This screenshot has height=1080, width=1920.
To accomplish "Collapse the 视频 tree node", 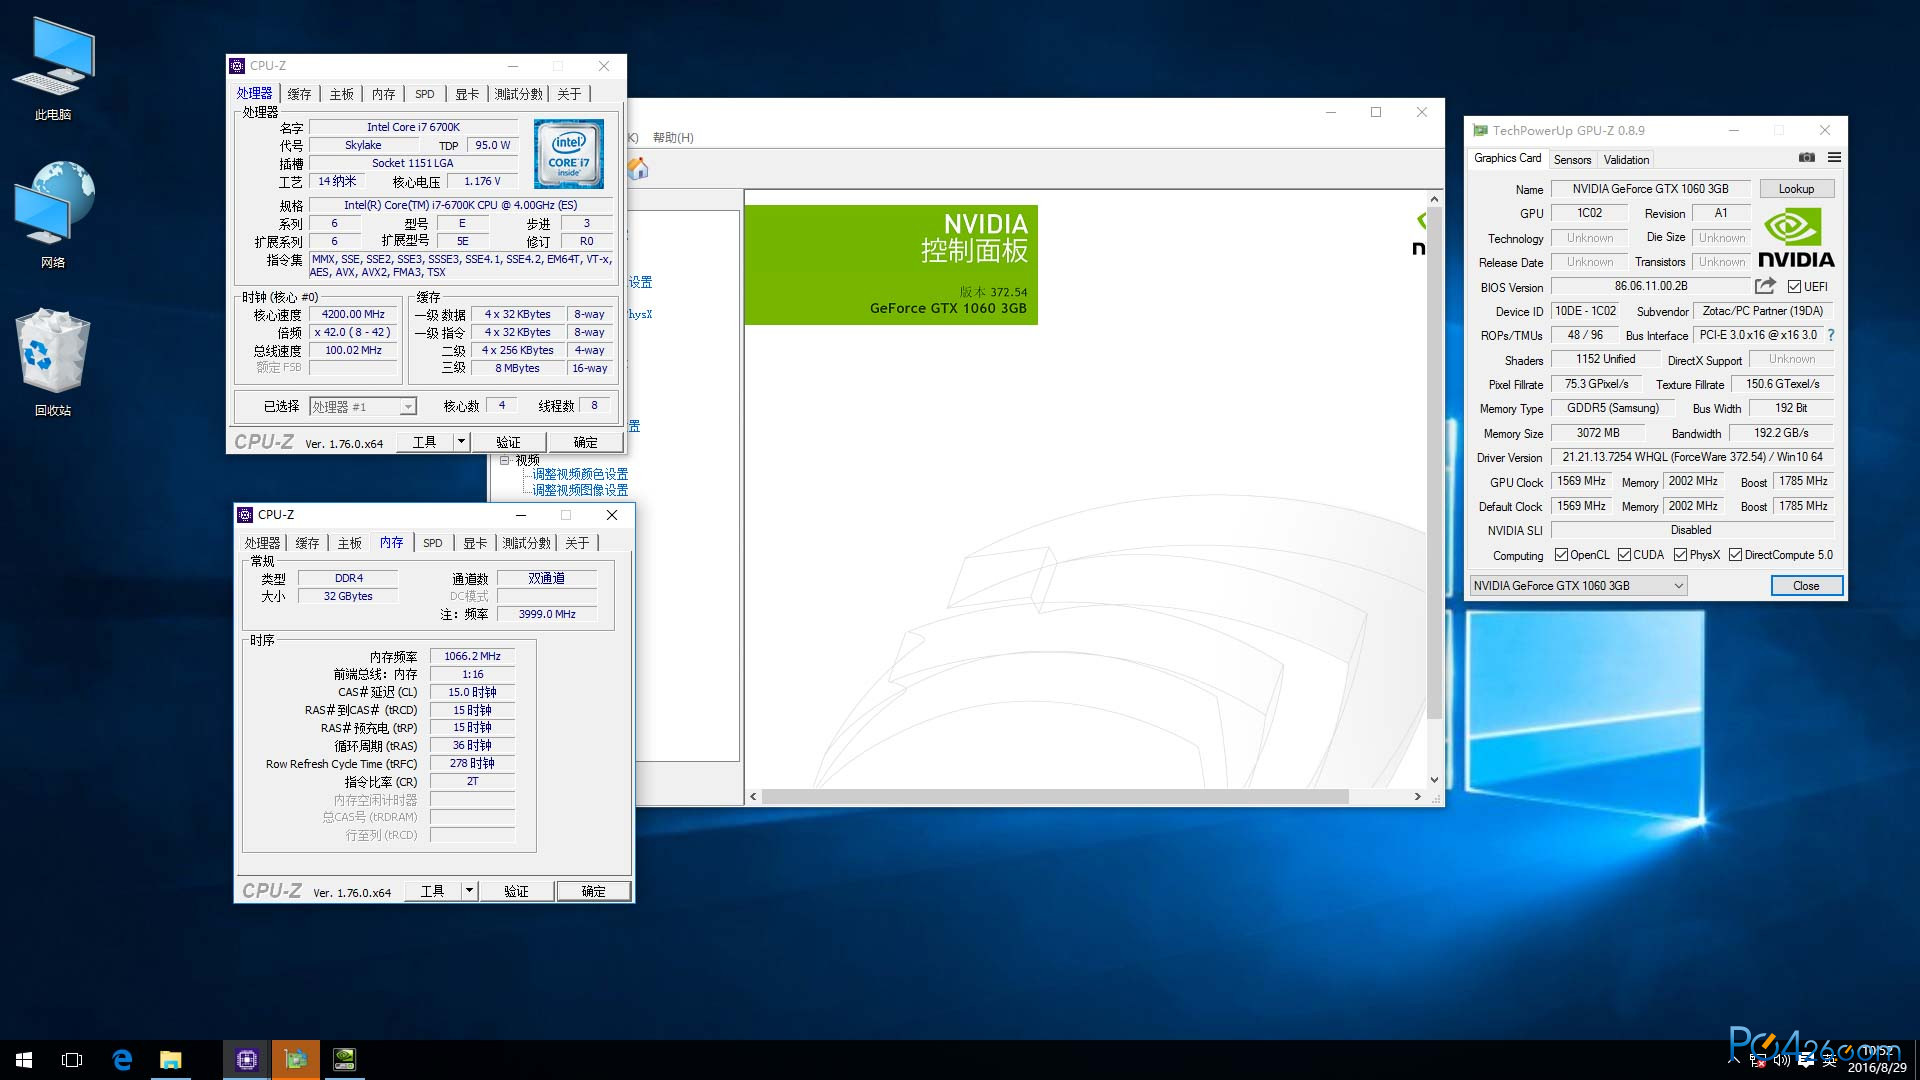I will pos(505,460).
